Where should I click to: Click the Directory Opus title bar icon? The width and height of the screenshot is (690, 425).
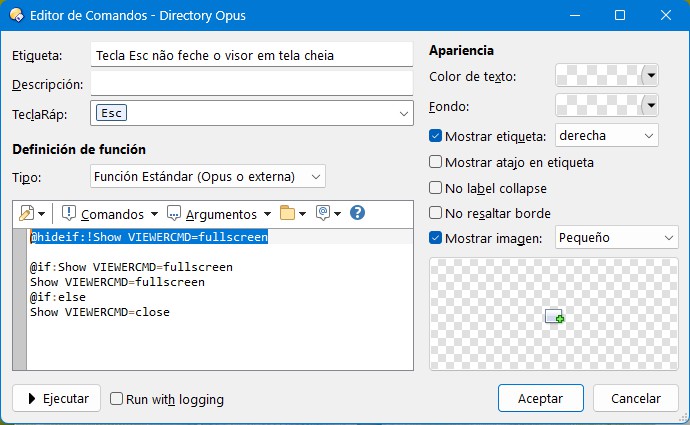[x=16, y=15]
